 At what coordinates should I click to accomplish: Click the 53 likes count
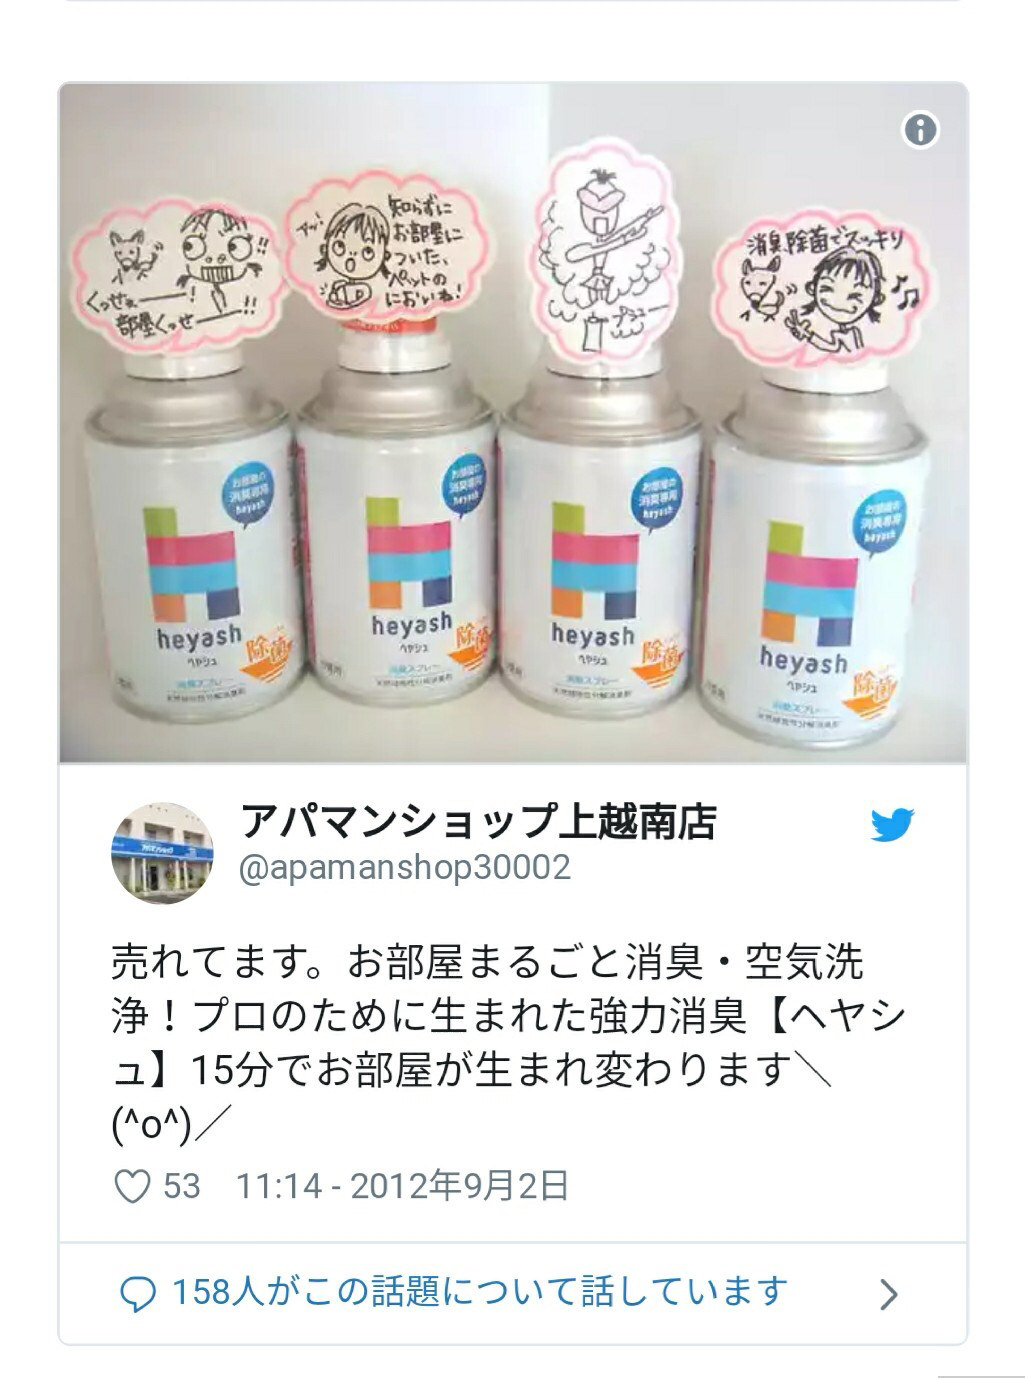182,1187
